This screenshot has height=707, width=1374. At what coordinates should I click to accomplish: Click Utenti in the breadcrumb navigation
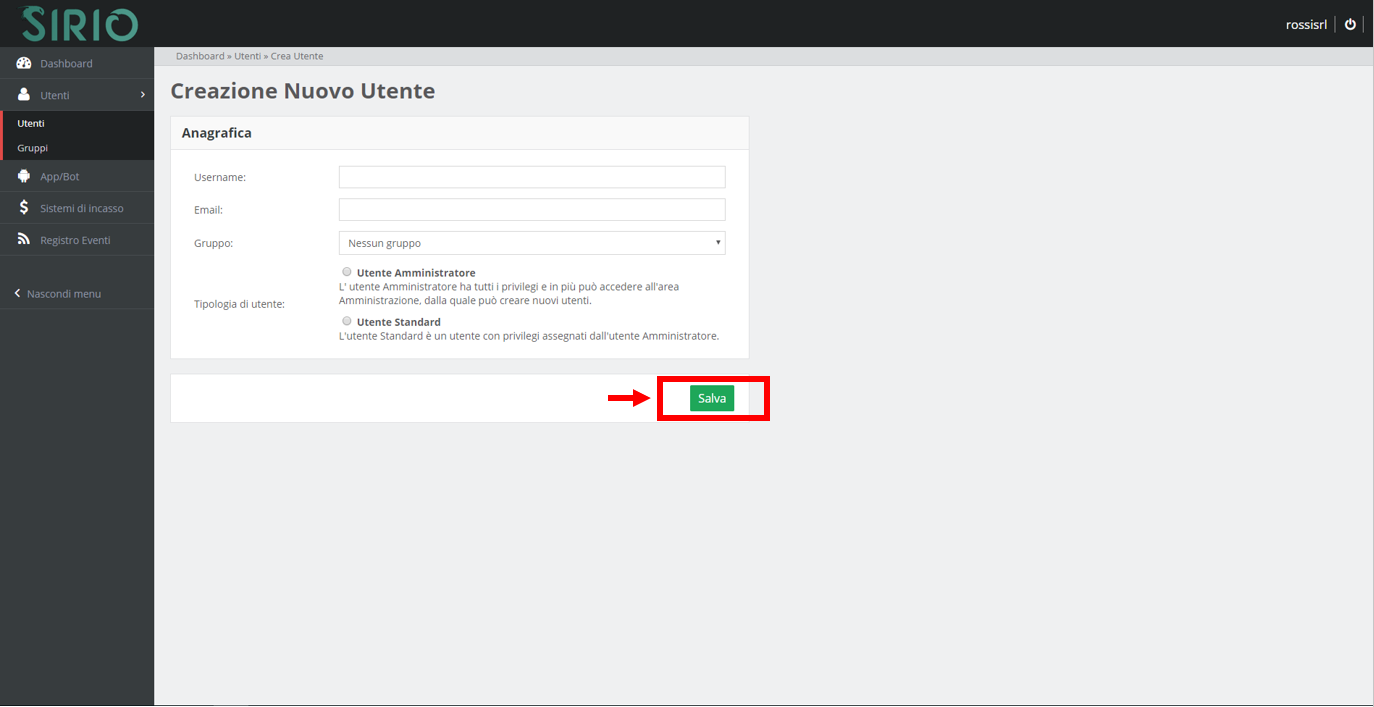(x=247, y=56)
